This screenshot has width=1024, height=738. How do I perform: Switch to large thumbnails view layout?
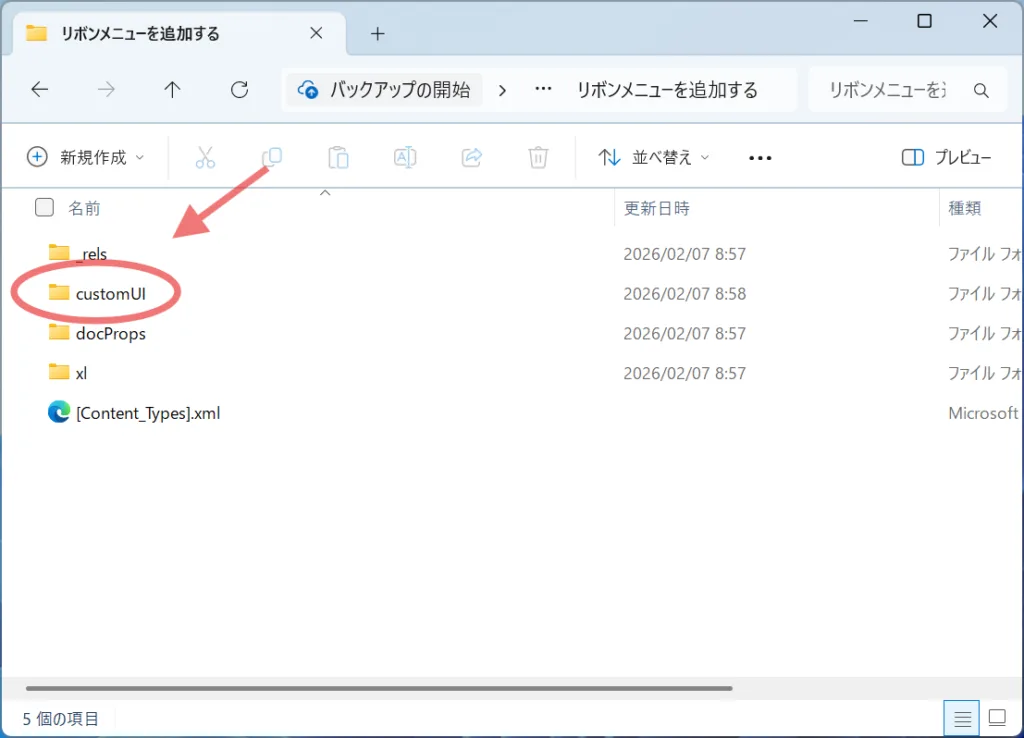pyautogui.click(x=997, y=718)
